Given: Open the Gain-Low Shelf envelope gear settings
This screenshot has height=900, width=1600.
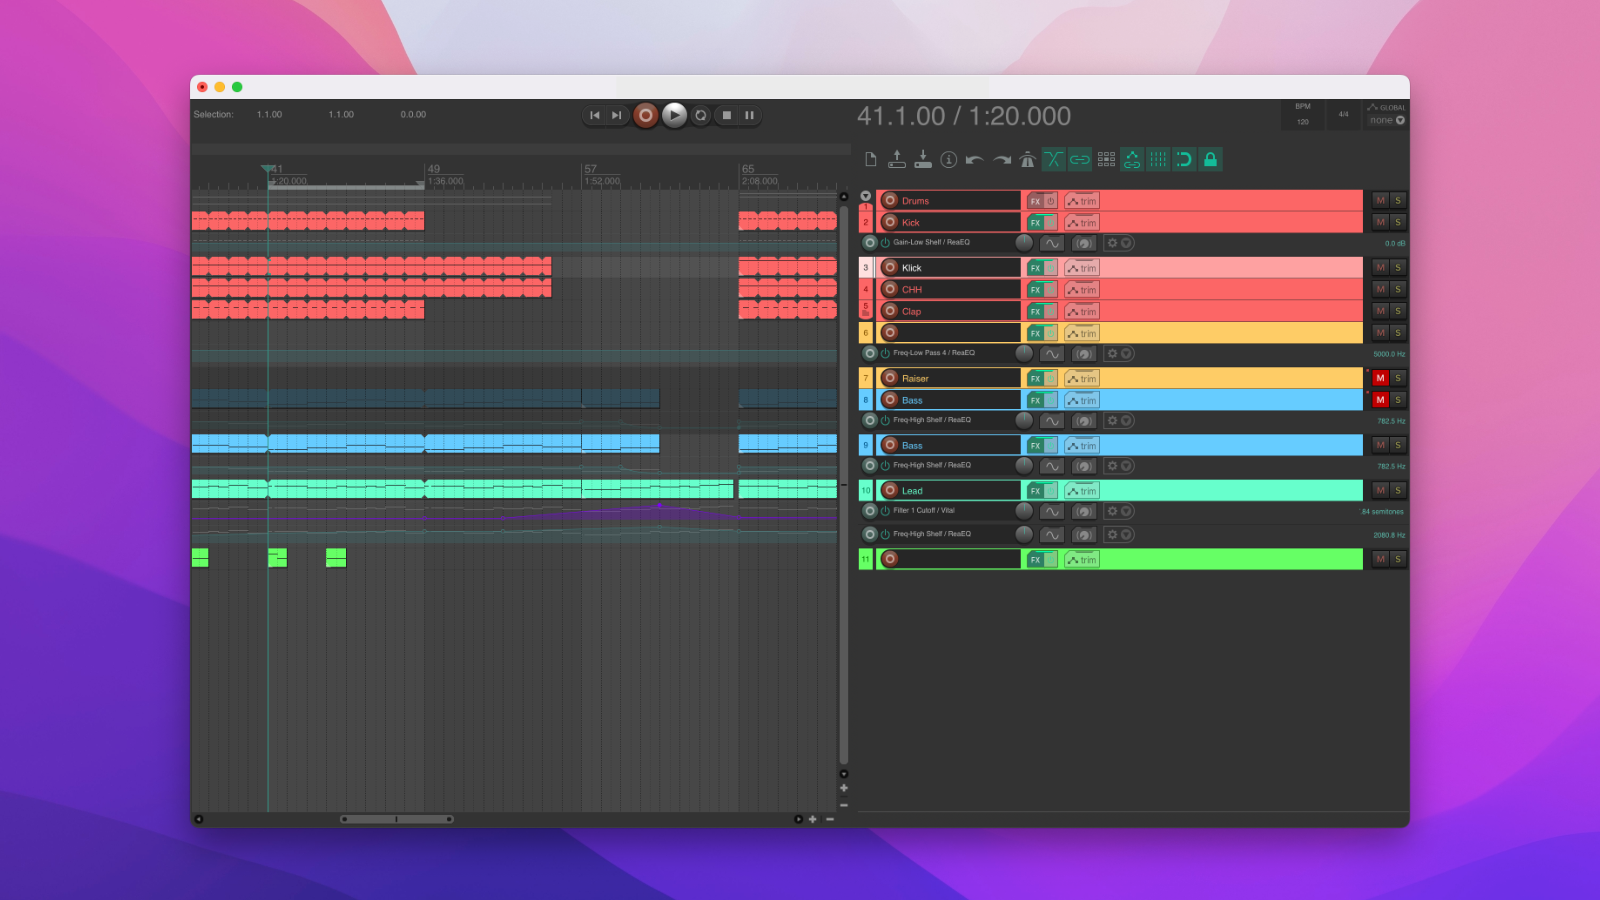Looking at the screenshot, I should pyautogui.click(x=1112, y=243).
